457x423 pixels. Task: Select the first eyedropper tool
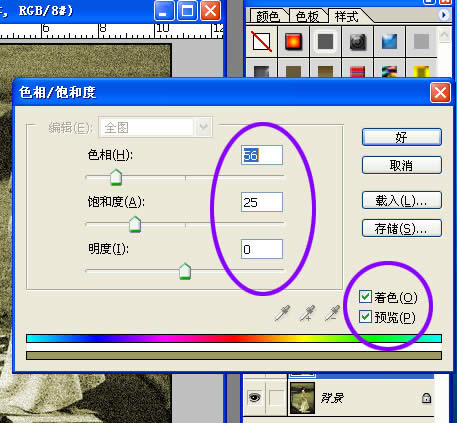282,313
